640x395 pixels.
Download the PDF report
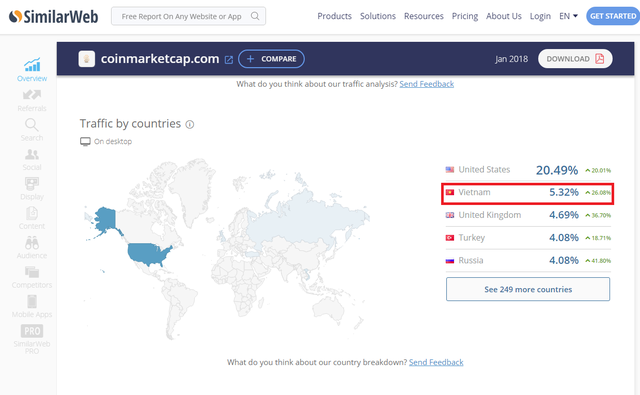[575, 59]
